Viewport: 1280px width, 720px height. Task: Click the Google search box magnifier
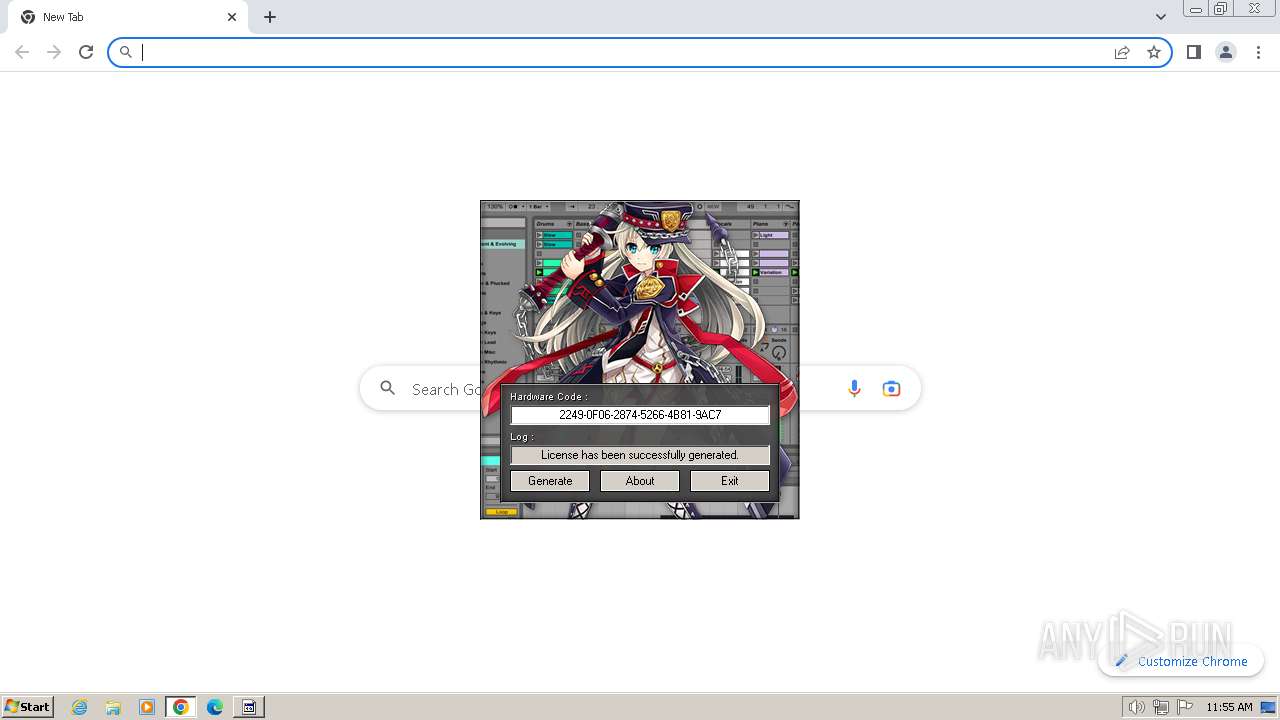[x=388, y=388]
